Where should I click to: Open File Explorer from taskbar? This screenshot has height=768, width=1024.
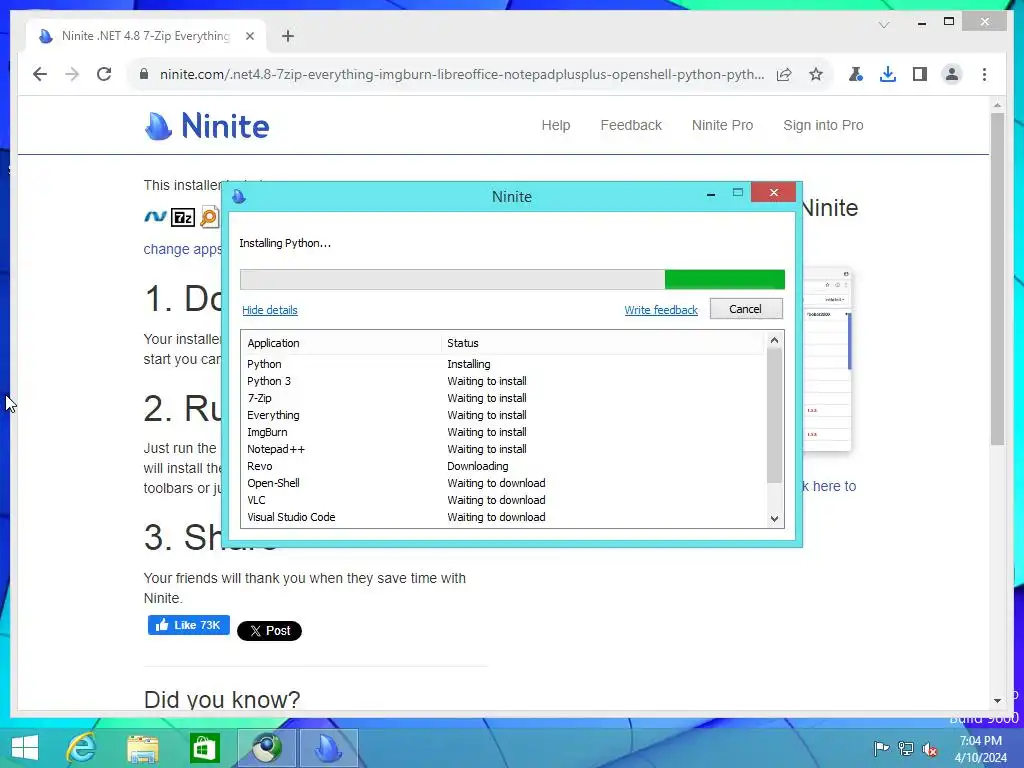click(142, 748)
